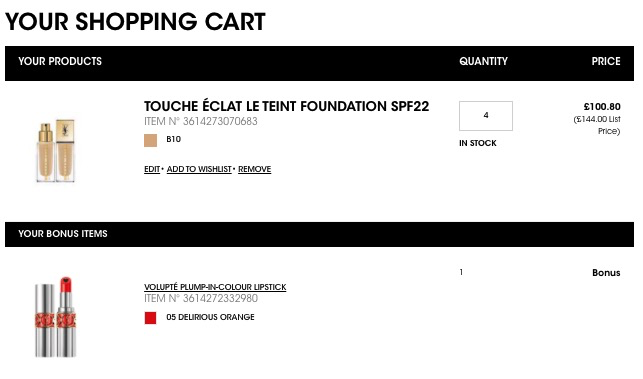Open the Volupté Plump-In-Colour Lipstick link
Image resolution: width=643 pixels, height=379 pixels.
point(215,287)
